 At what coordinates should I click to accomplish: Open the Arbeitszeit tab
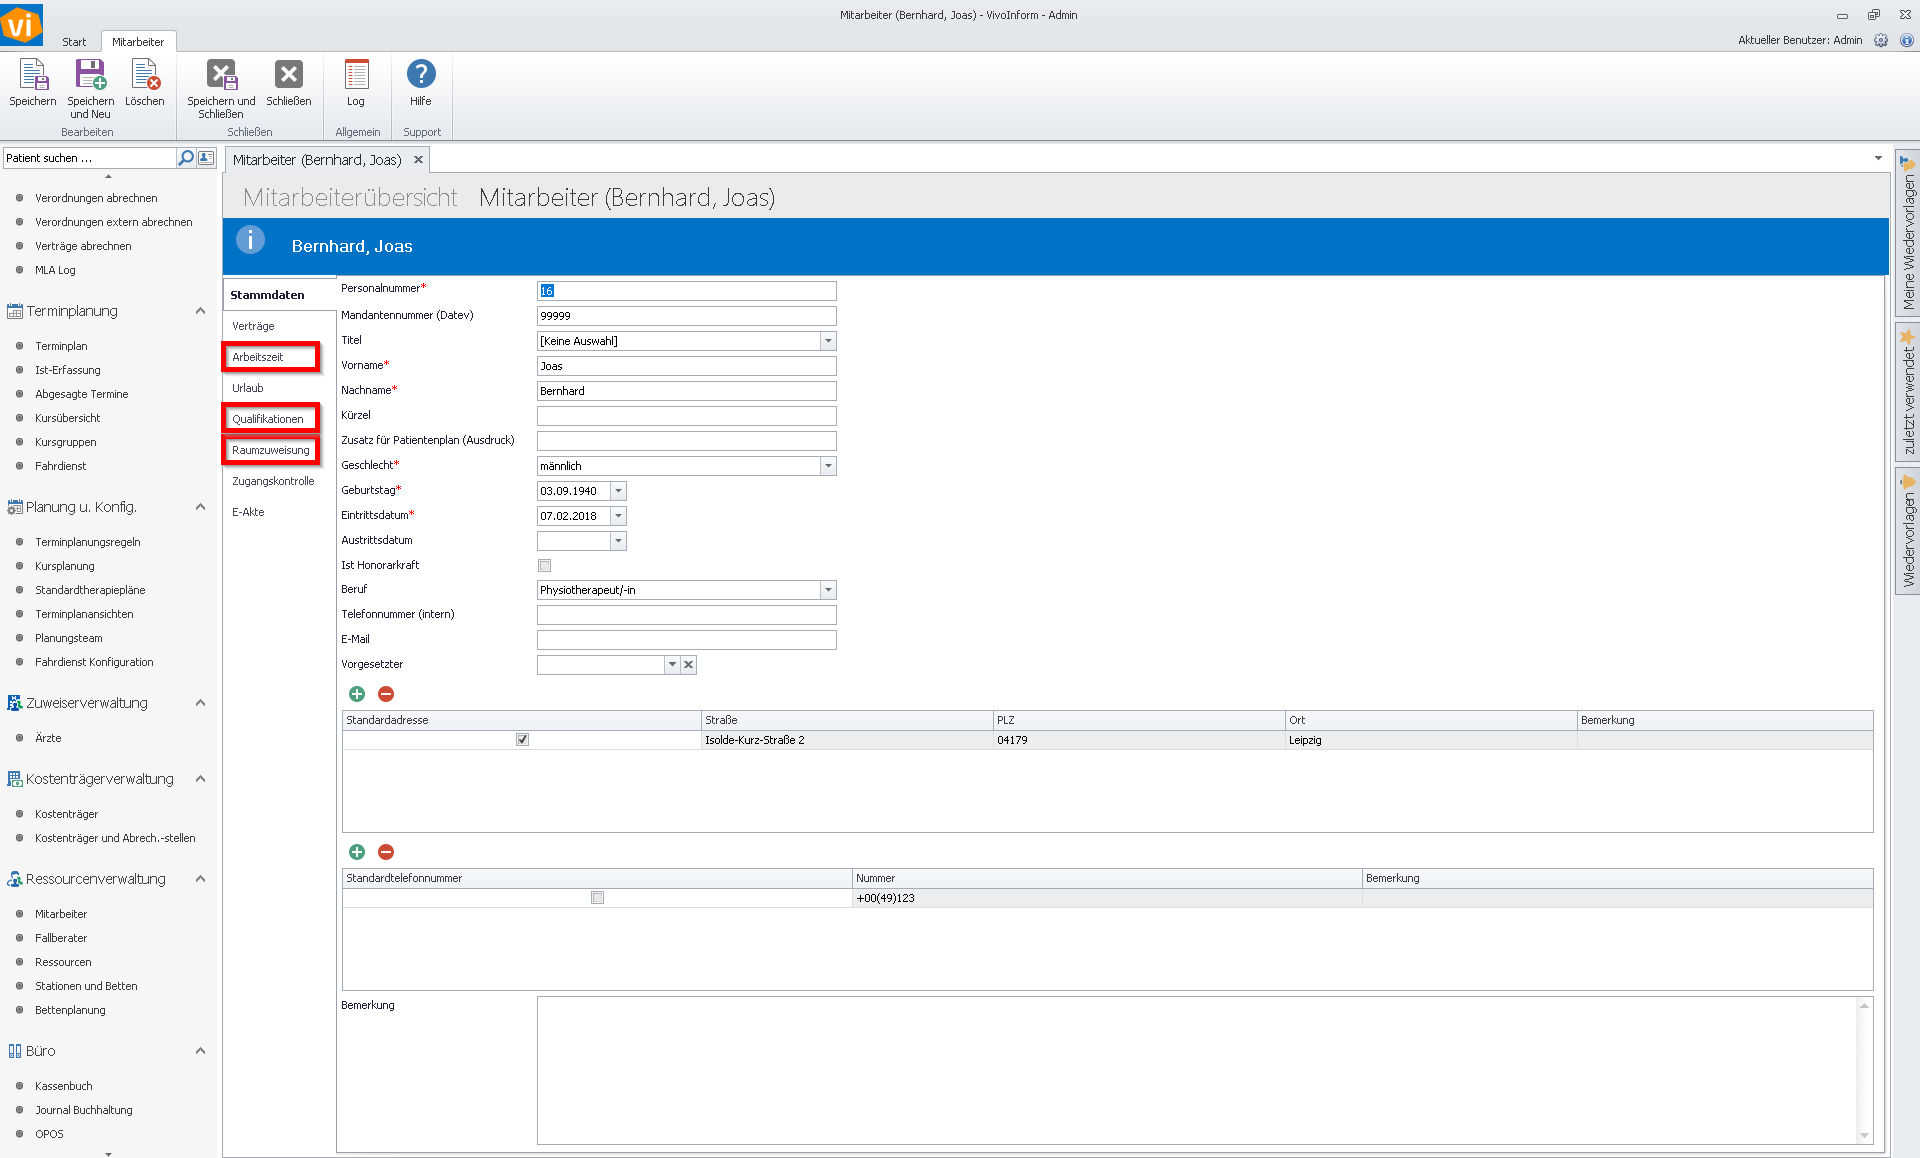(258, 357)
